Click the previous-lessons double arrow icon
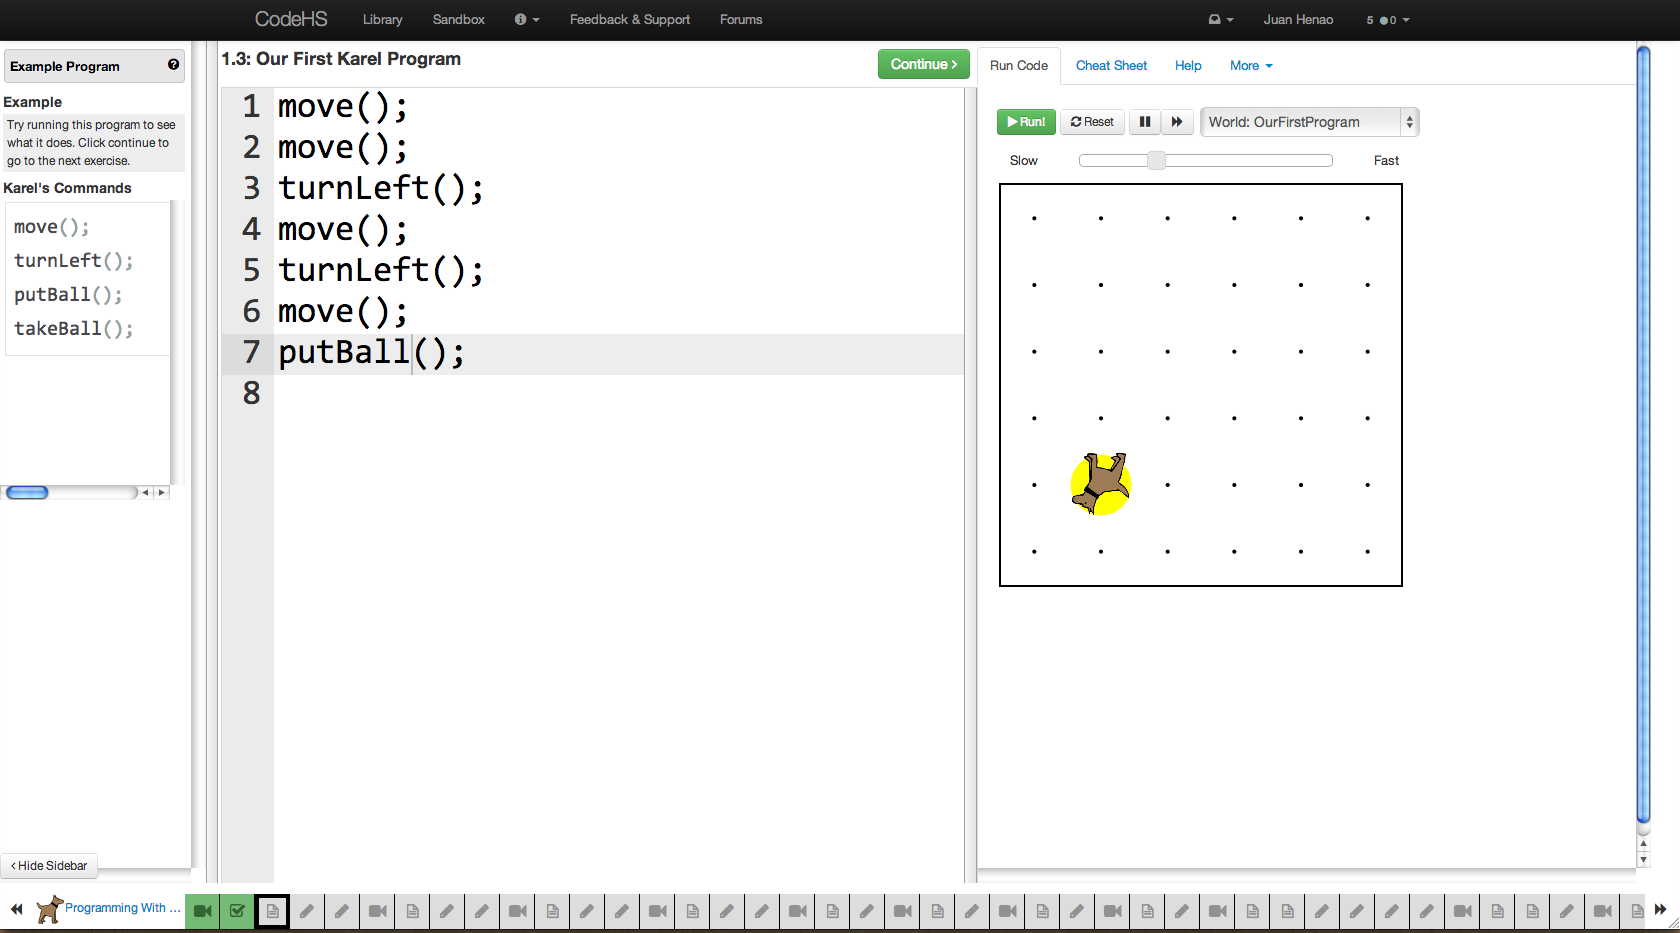 click(x=16, y=909)
